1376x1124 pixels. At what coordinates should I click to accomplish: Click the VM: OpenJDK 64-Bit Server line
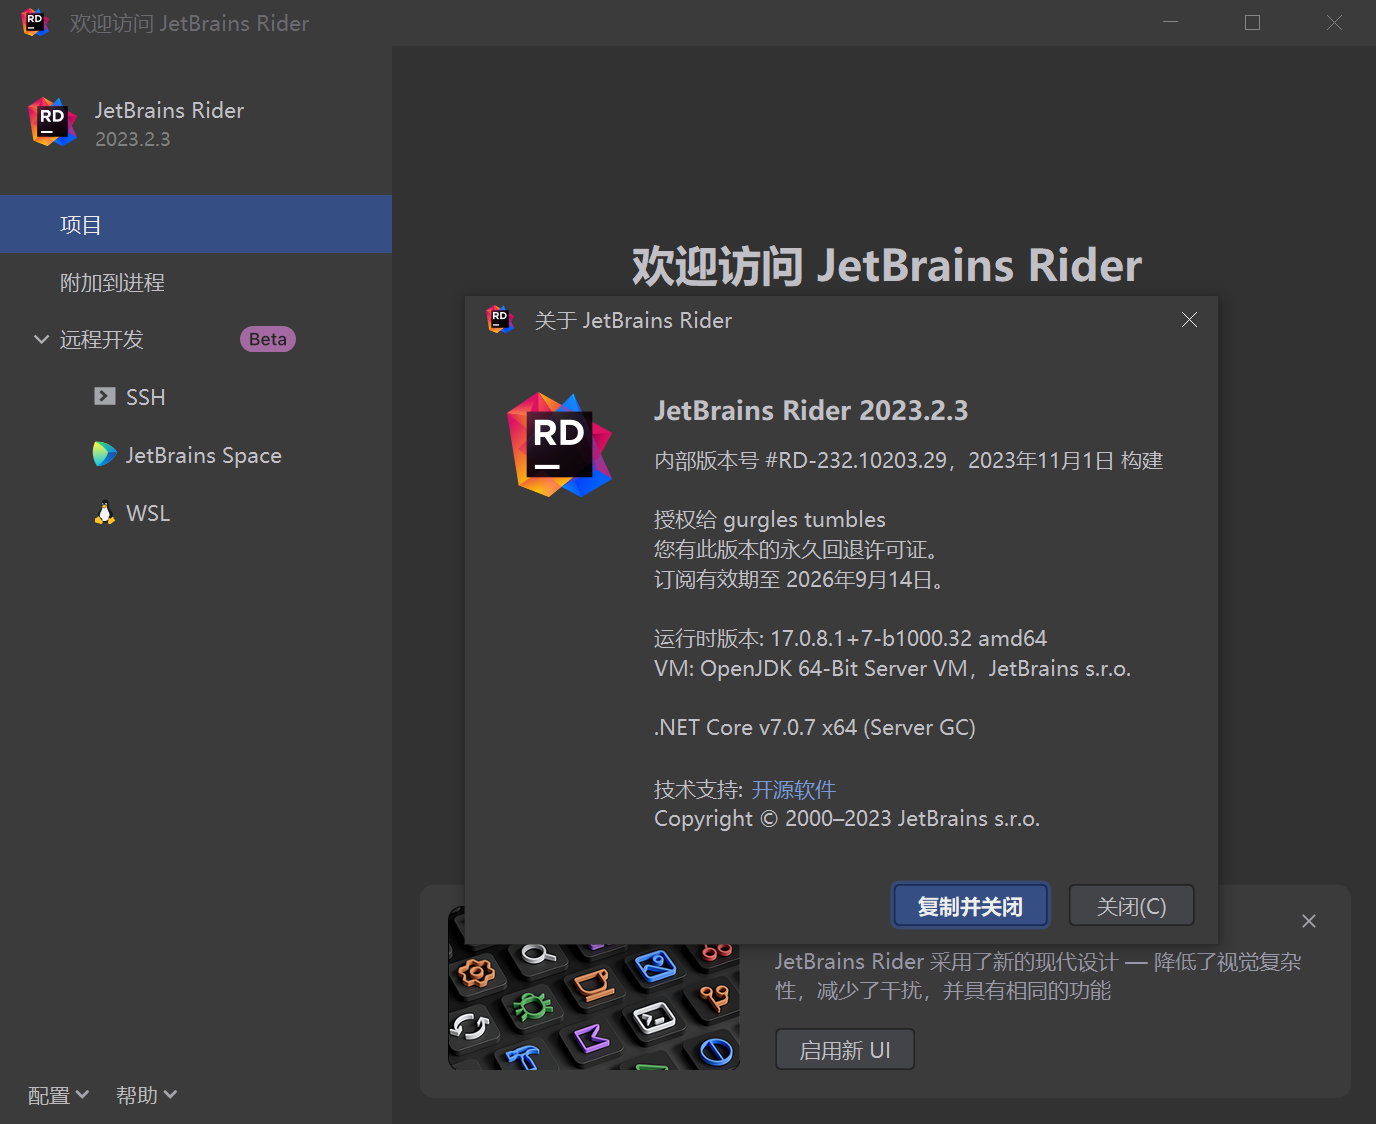tap(892, 668)
